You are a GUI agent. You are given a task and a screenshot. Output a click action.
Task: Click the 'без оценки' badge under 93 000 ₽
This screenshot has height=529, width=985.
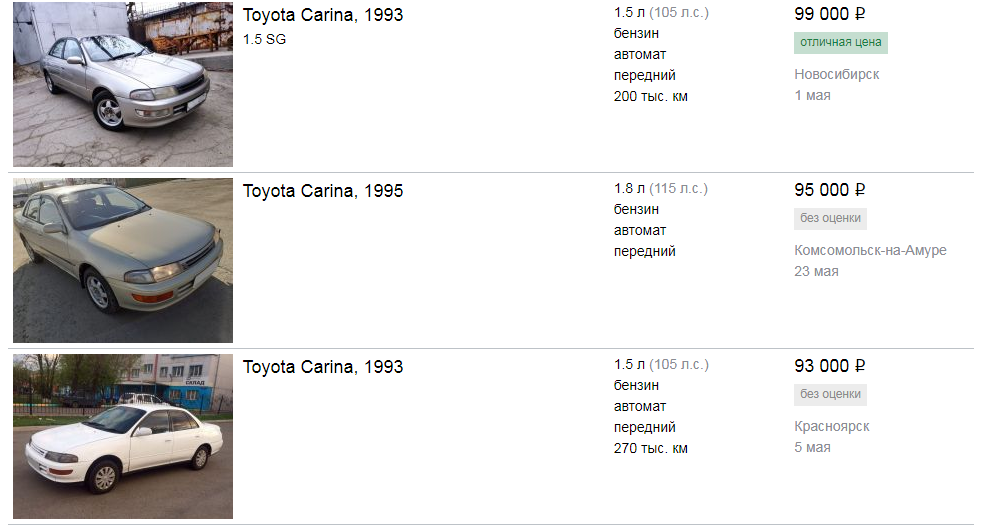[x=830, y=395]
